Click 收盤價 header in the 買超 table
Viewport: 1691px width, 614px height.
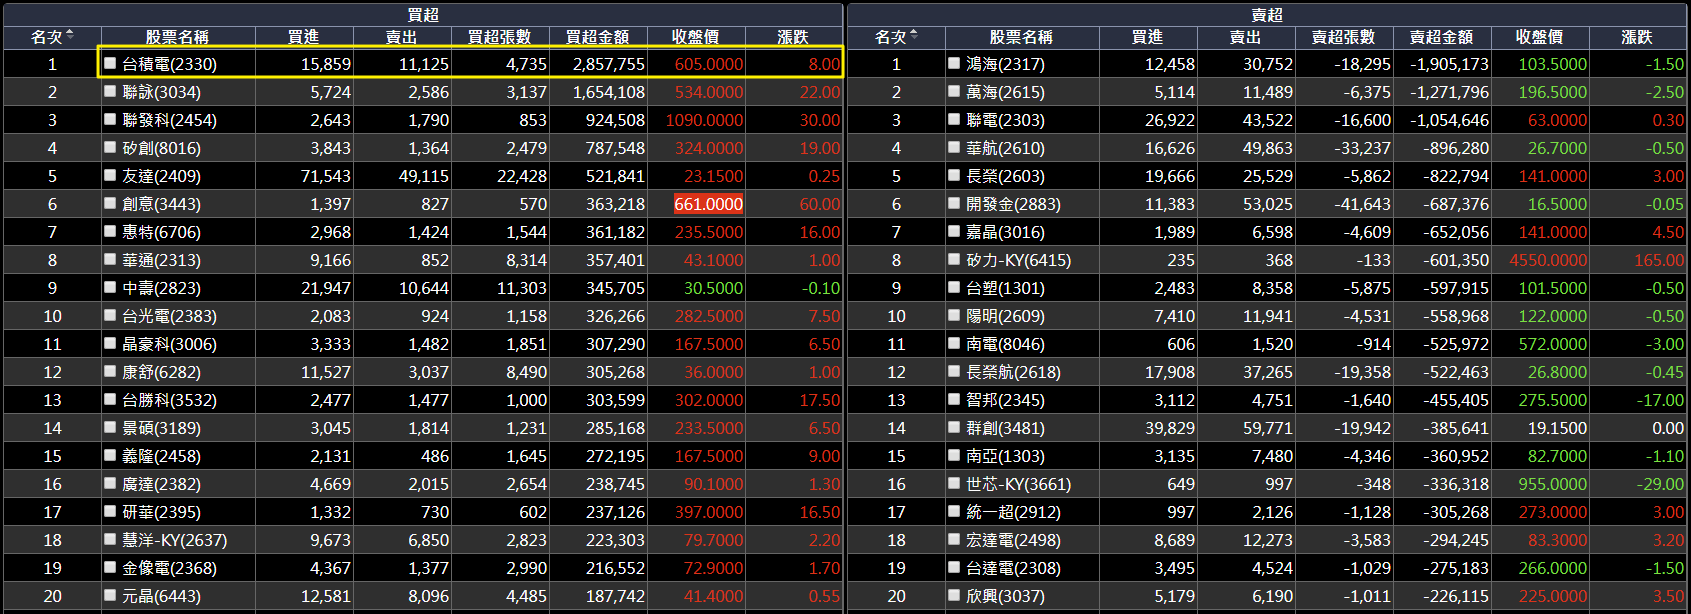(x=695, y=37)
